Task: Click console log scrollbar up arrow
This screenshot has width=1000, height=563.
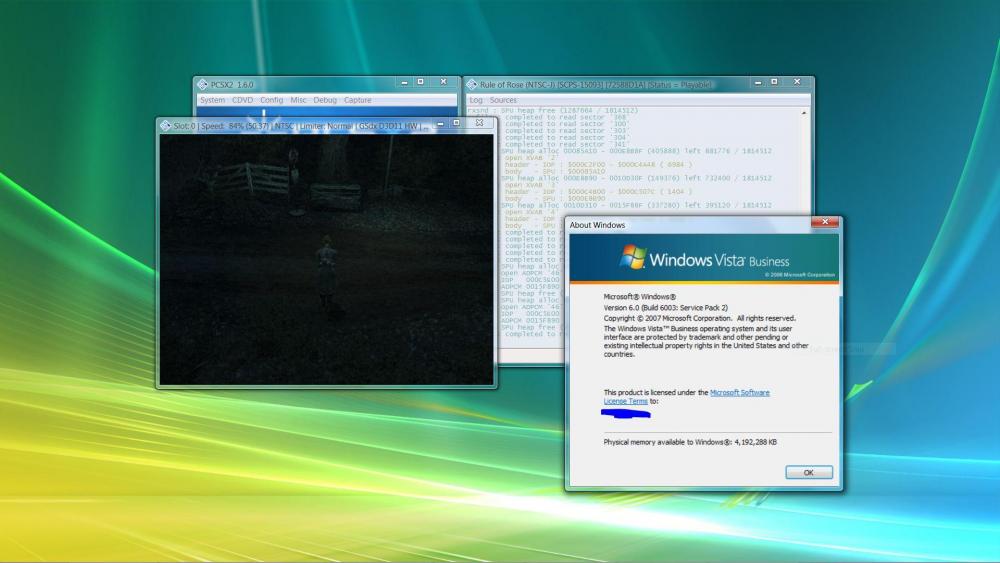Action: pos(804,113)
